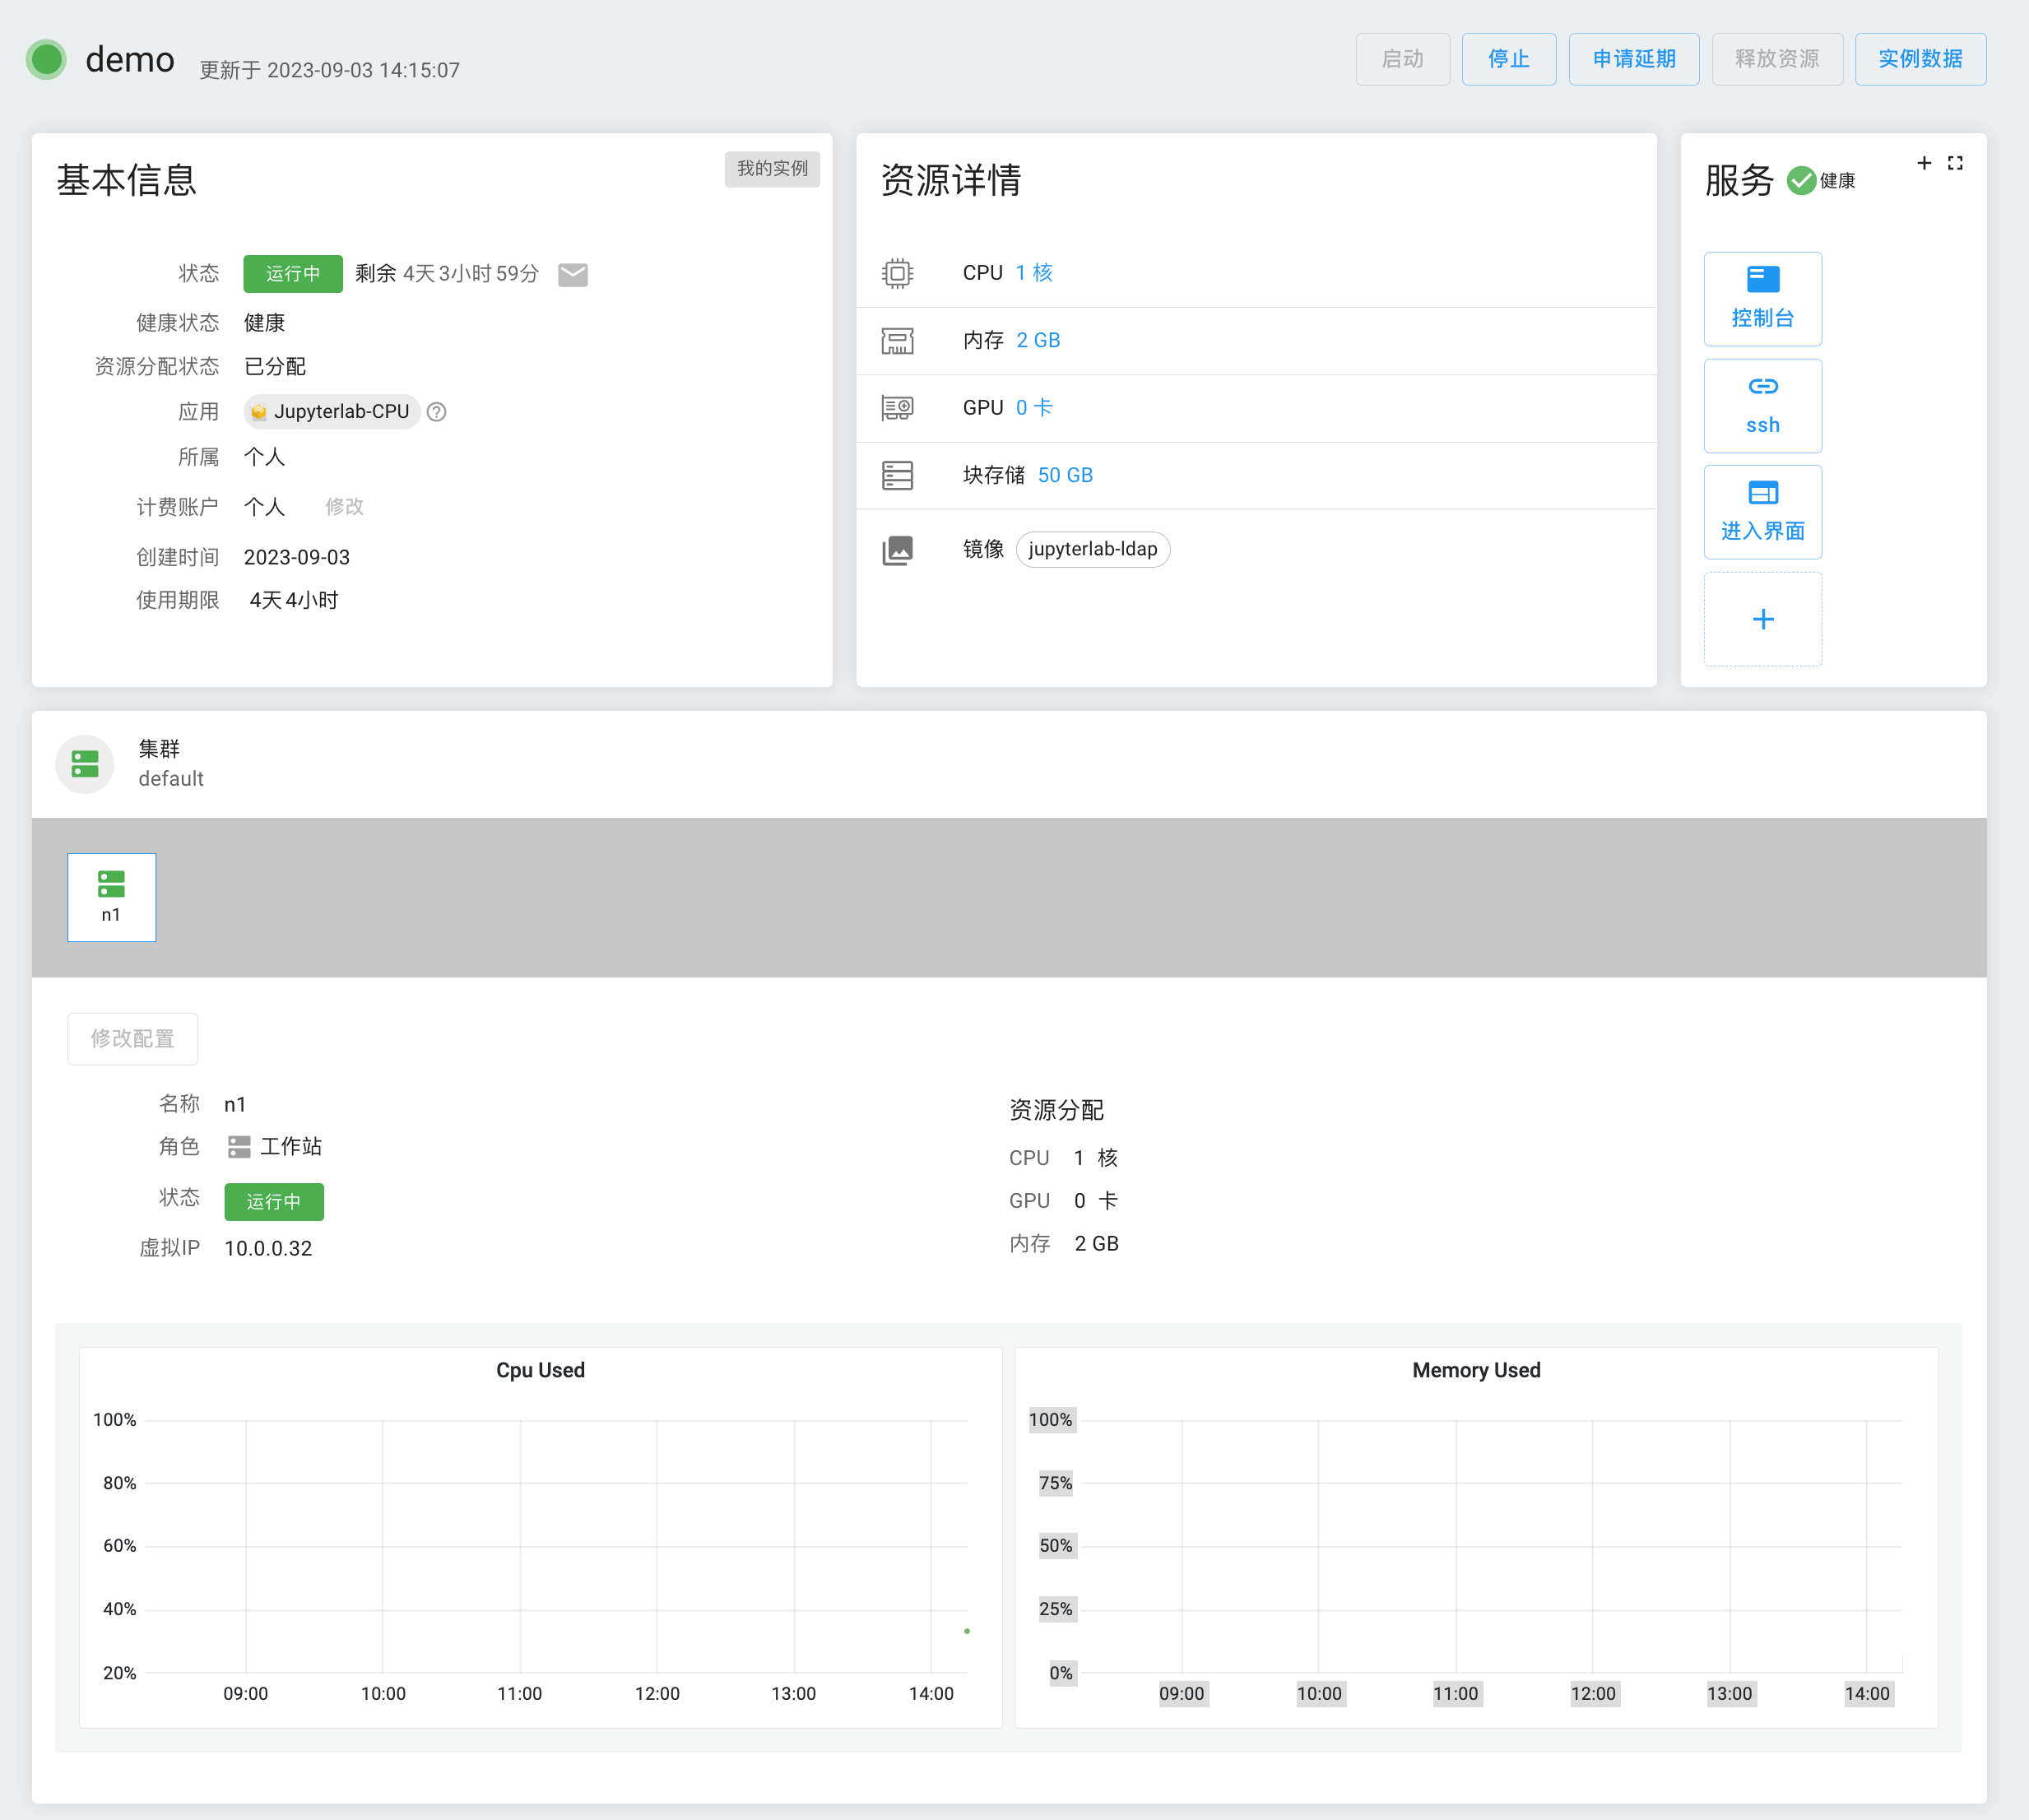Viewport: 2029px width, 1820px height.
Task: Click the workstation icon beside 工作站
Action: tap(239, 1147)
